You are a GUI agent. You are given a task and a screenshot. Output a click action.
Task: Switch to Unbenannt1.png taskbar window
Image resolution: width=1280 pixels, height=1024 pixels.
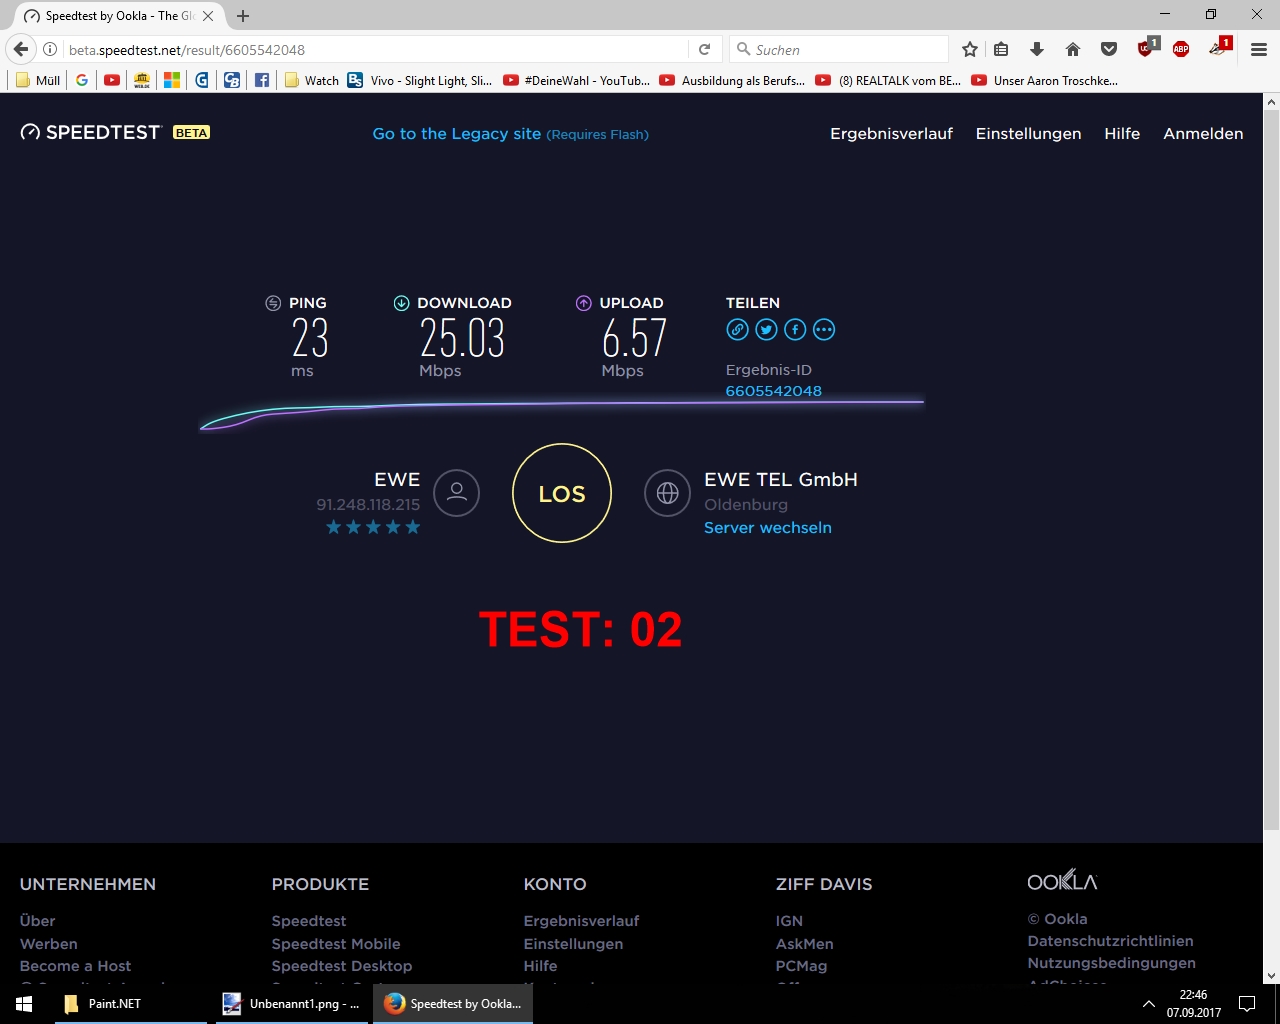pos(292,1004)
